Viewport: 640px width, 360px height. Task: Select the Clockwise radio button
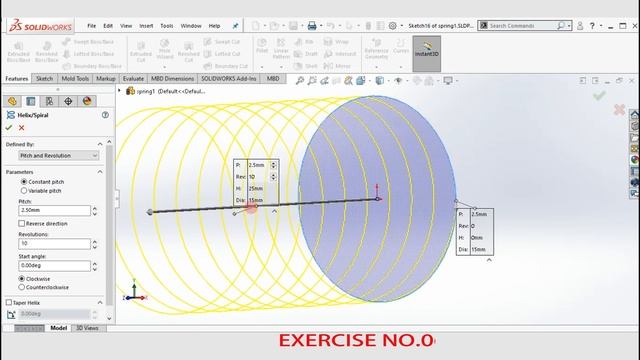tap(22, 279)
